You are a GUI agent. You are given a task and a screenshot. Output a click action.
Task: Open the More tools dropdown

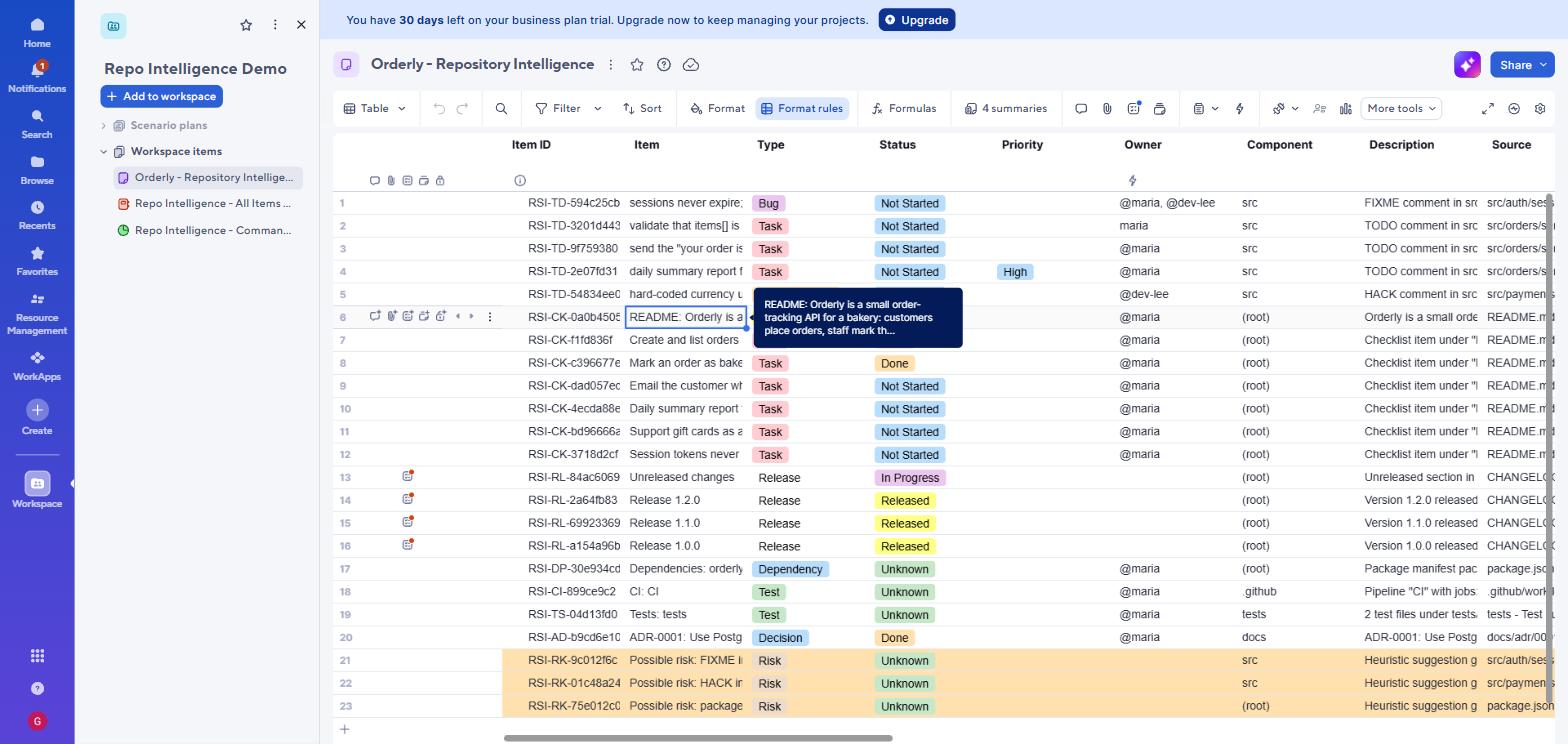pyautogui.click(x=1401, y=108)
